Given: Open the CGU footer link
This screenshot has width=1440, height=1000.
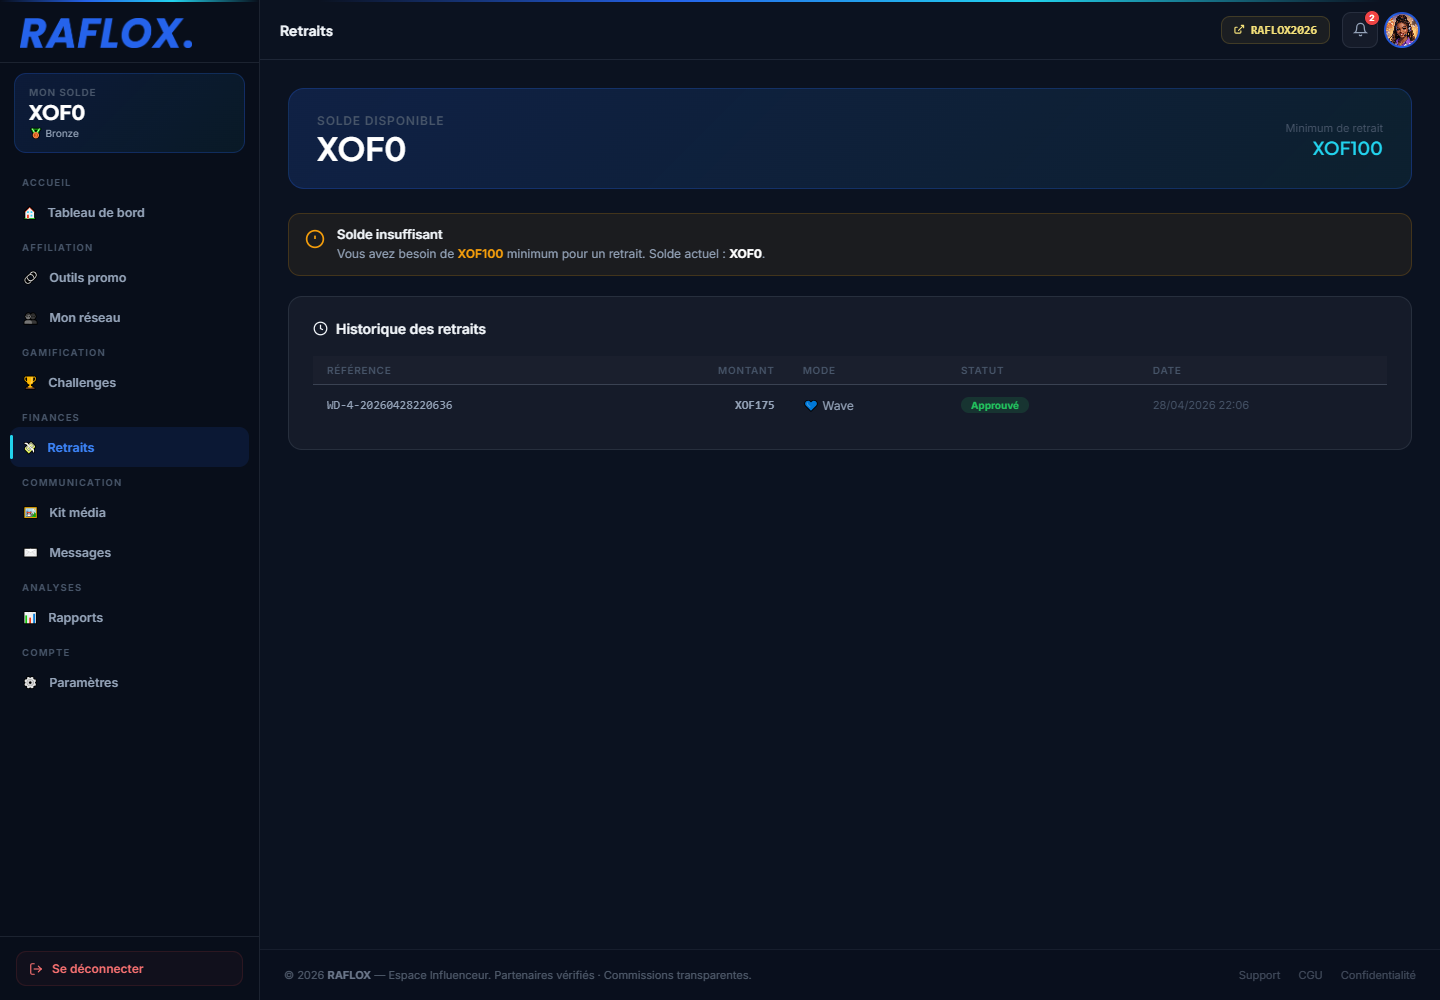Looking at the screenshot, I should 1310,975.
